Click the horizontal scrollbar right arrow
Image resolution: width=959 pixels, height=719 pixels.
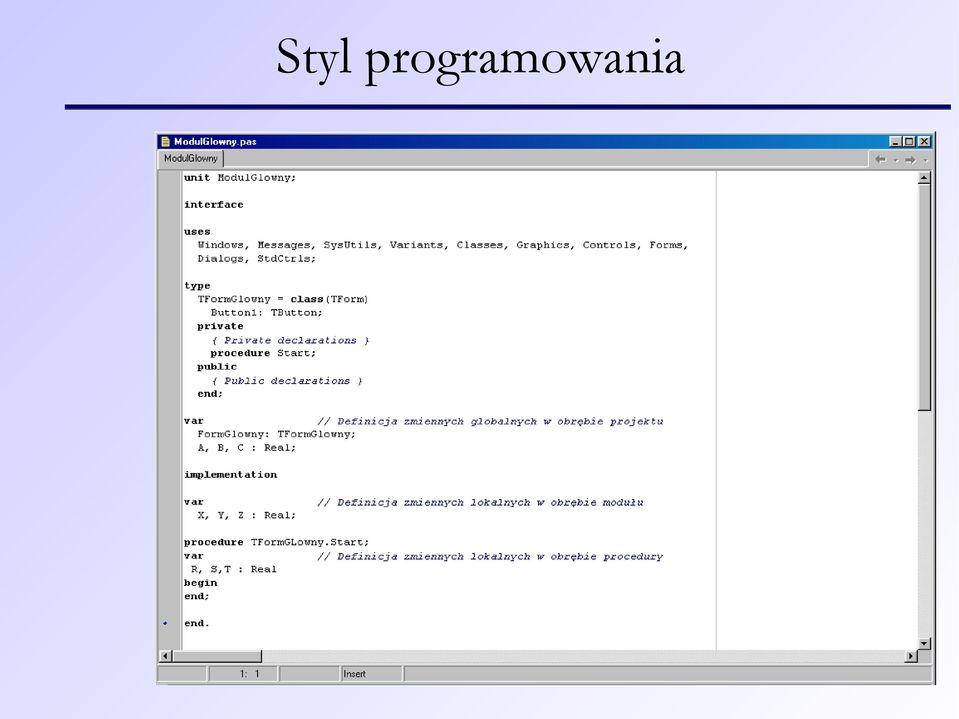pos(911,656)
